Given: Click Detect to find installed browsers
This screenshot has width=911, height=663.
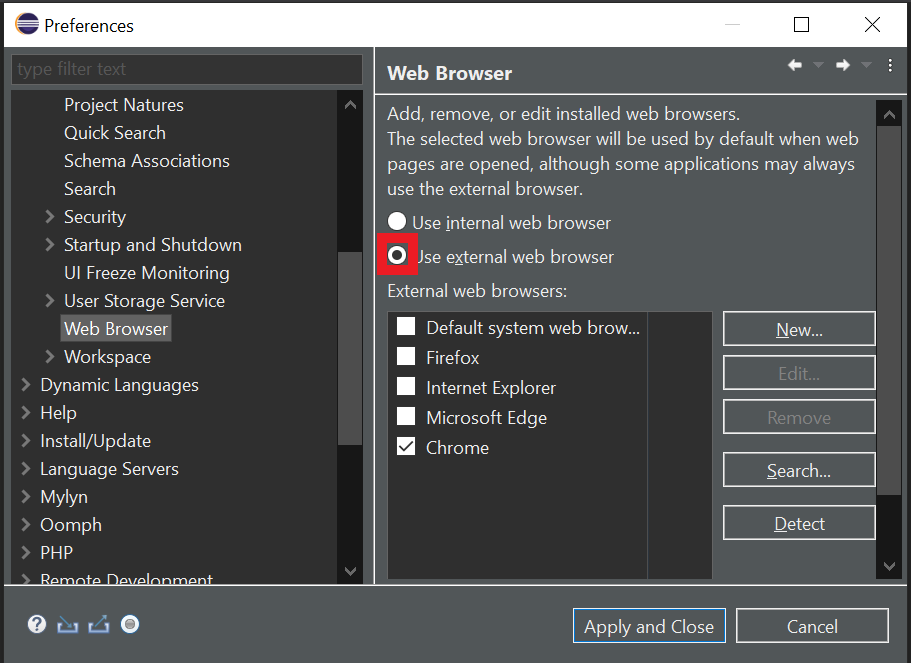Looking at the screenshot, I should click(798, 522).
